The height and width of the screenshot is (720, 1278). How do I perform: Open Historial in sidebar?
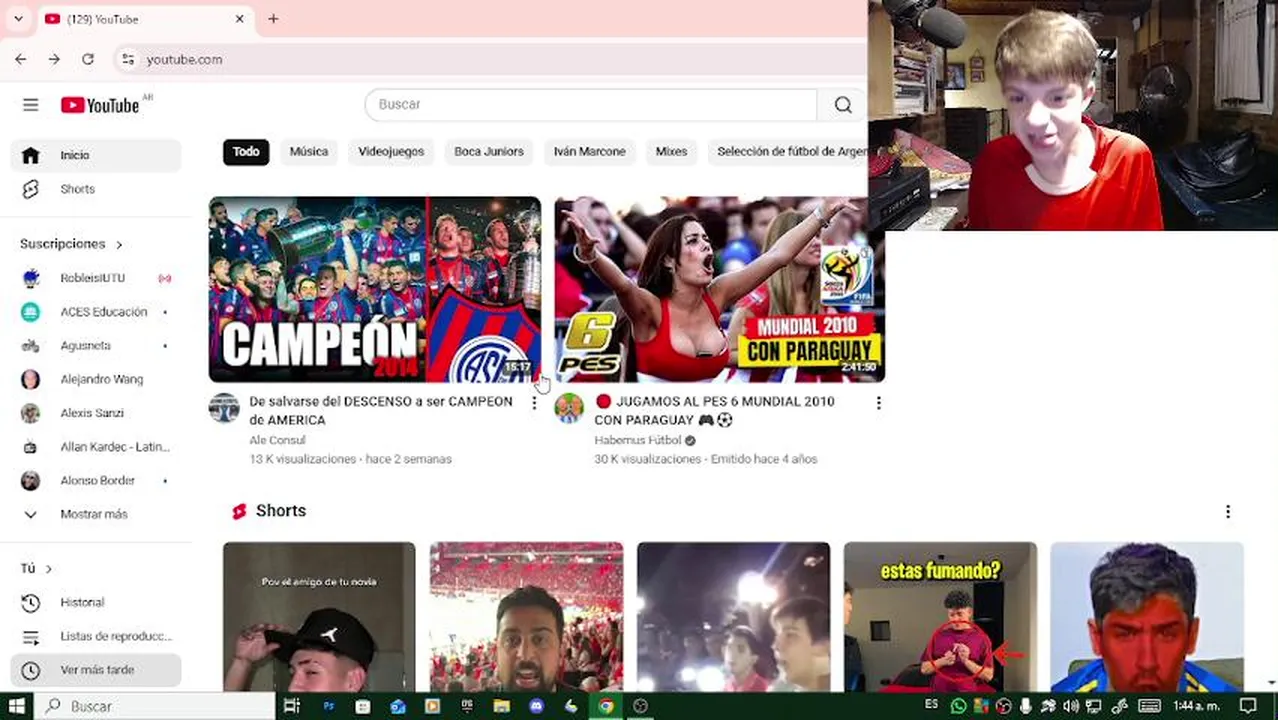point(96,602)
